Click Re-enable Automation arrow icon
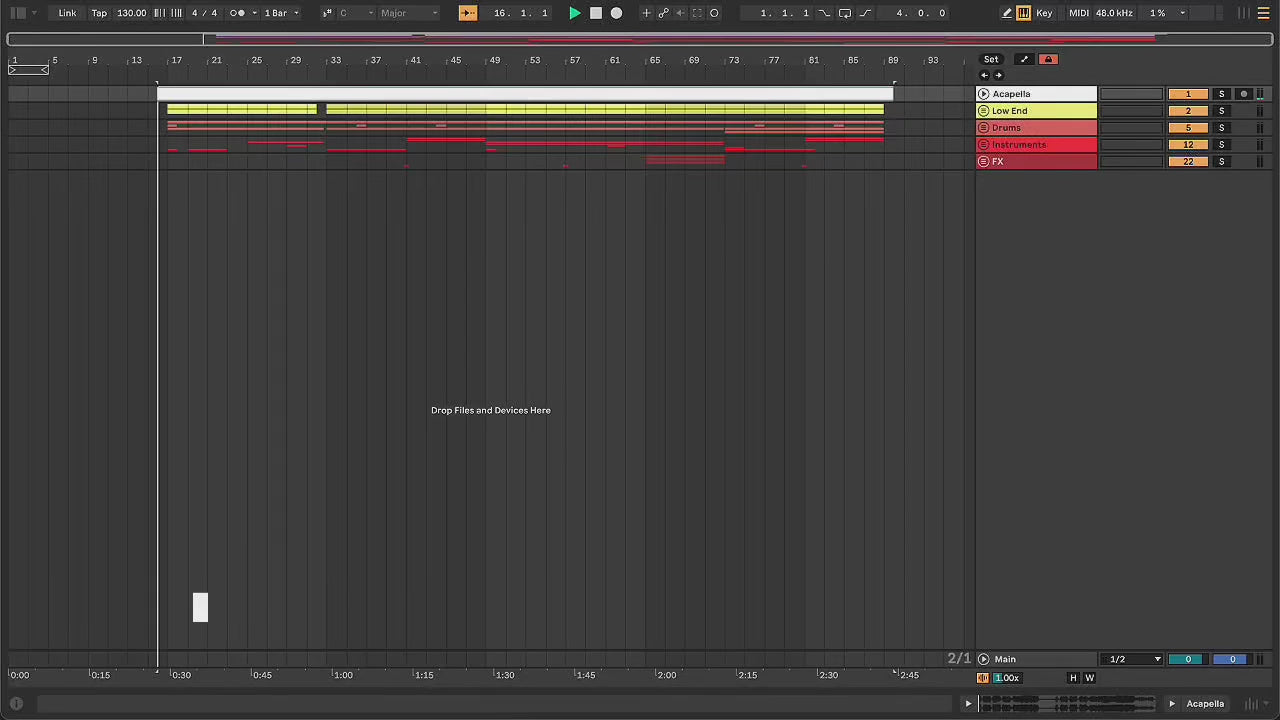Screen dimensions: 1280x720 pos(680,13)
